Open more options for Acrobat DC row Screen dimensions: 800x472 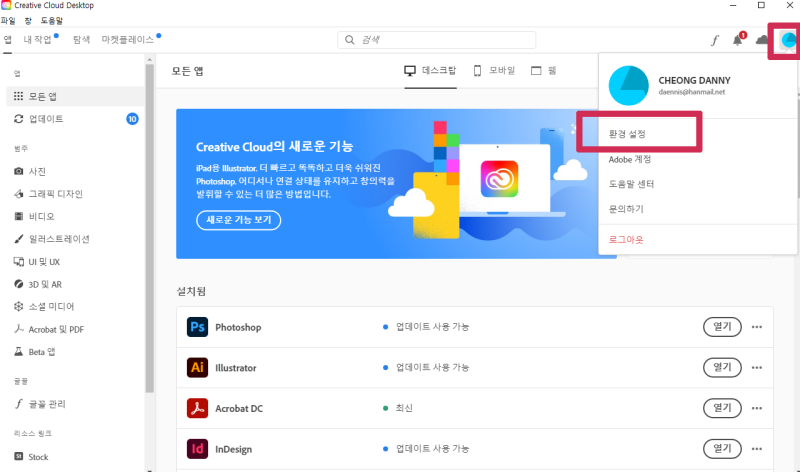click(757, 408)
